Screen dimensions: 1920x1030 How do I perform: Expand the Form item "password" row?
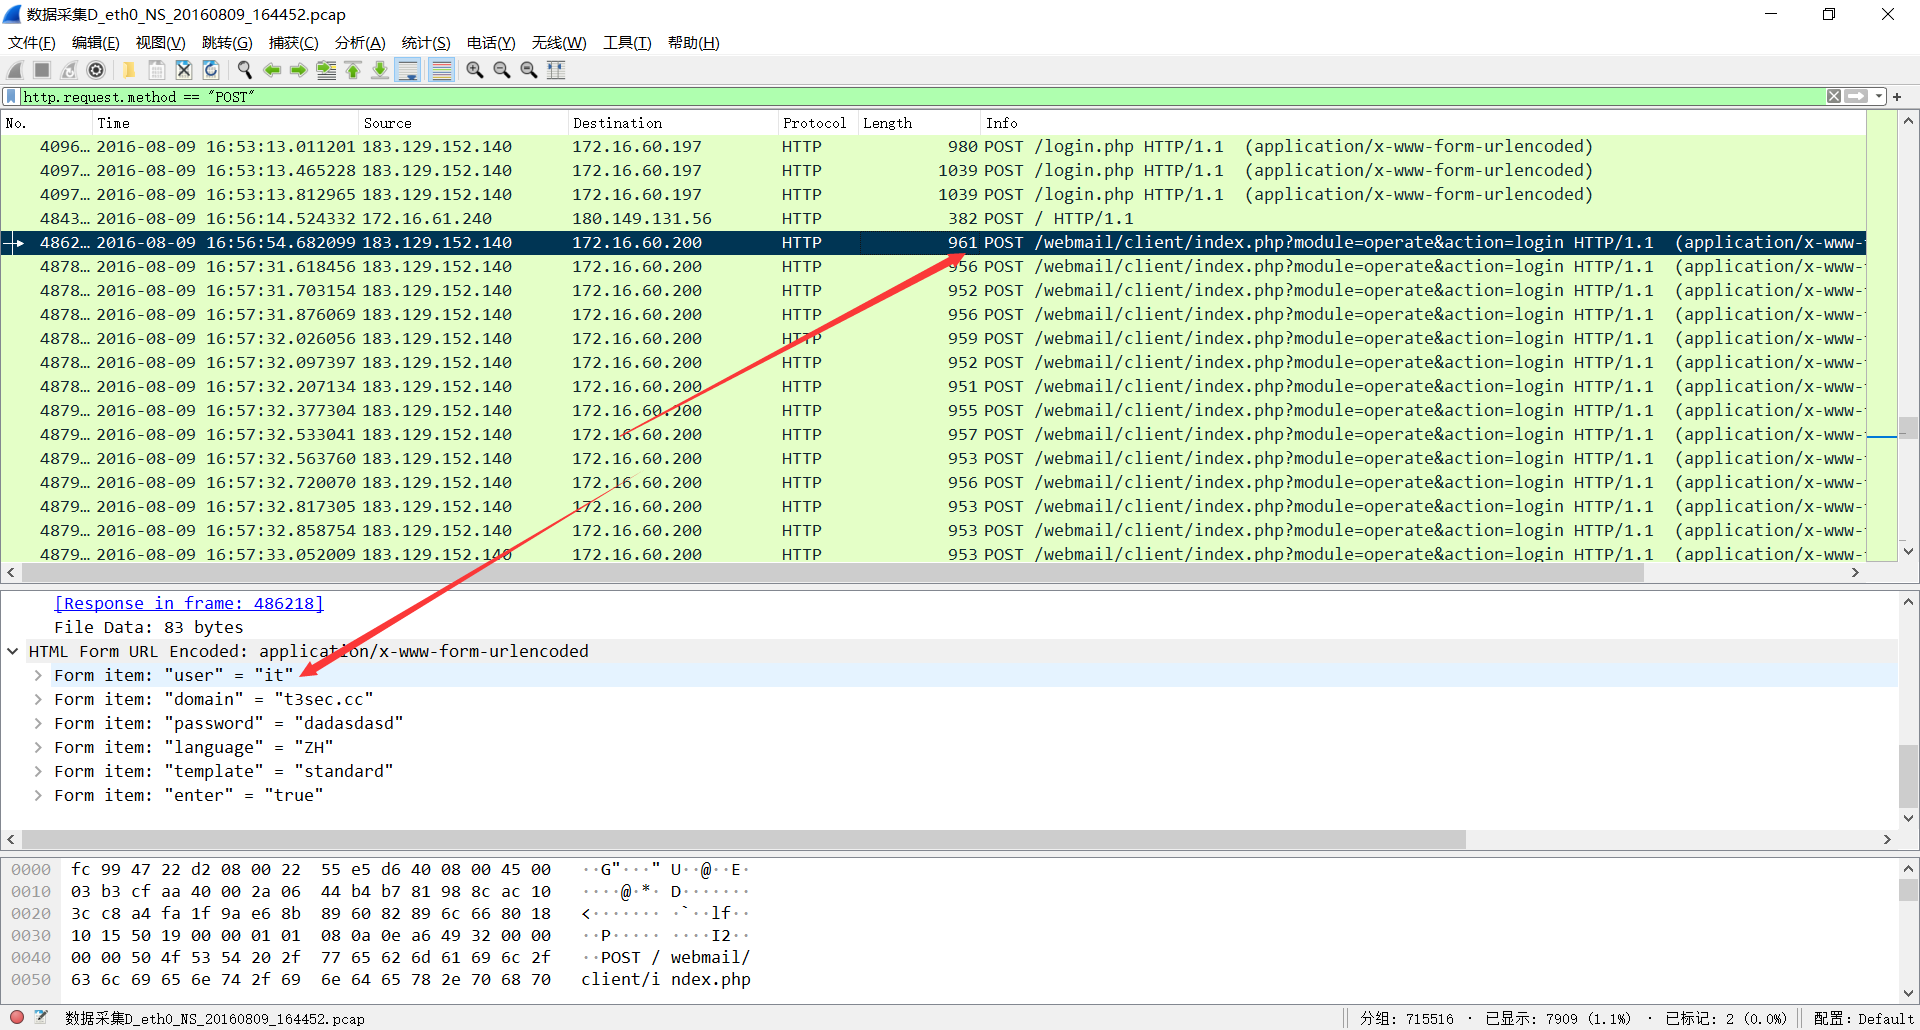[38, 723]
